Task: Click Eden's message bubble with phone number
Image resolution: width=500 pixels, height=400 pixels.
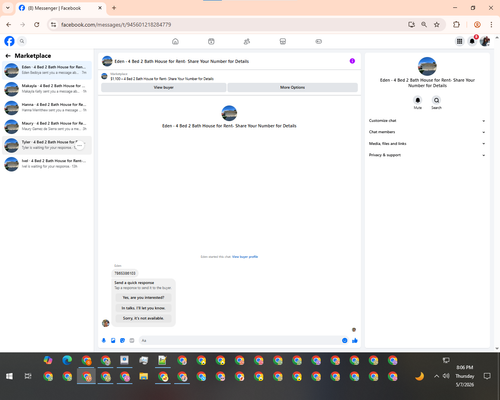Action: [x=125, y=273]
